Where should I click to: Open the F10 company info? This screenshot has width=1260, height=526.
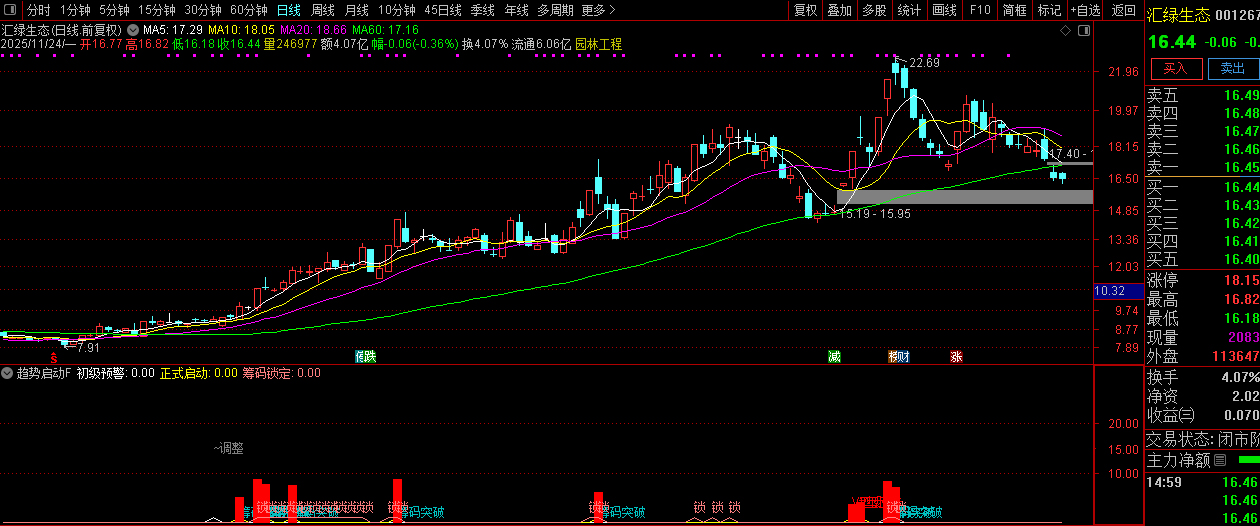point(980,10)
